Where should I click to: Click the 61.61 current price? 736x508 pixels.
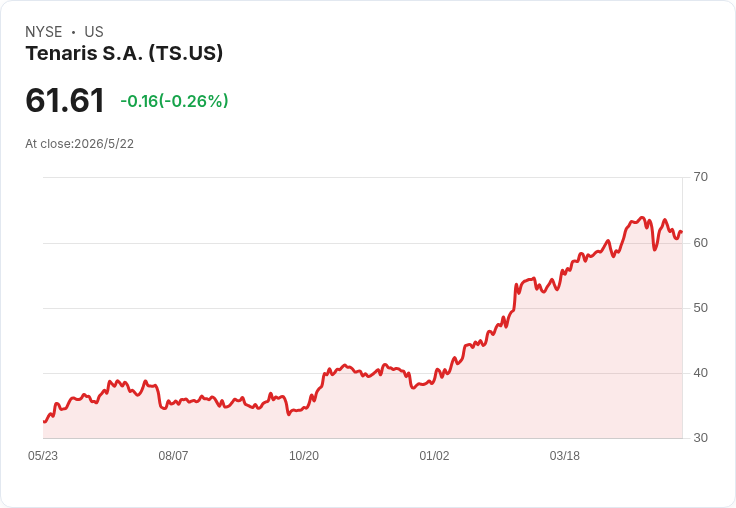65,100
